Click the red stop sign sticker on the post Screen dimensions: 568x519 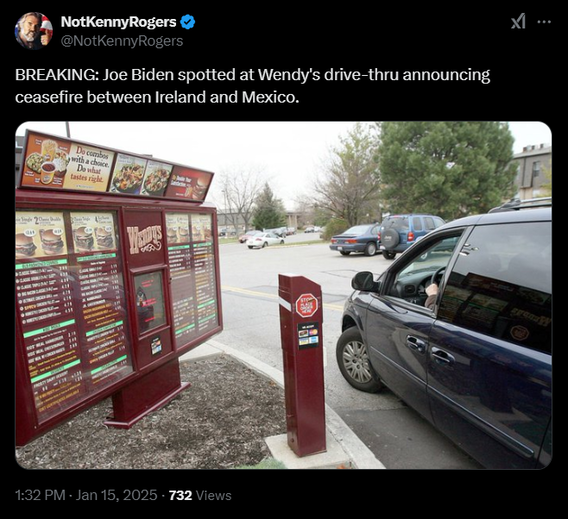pyautogui.click(x=306, y=305)
